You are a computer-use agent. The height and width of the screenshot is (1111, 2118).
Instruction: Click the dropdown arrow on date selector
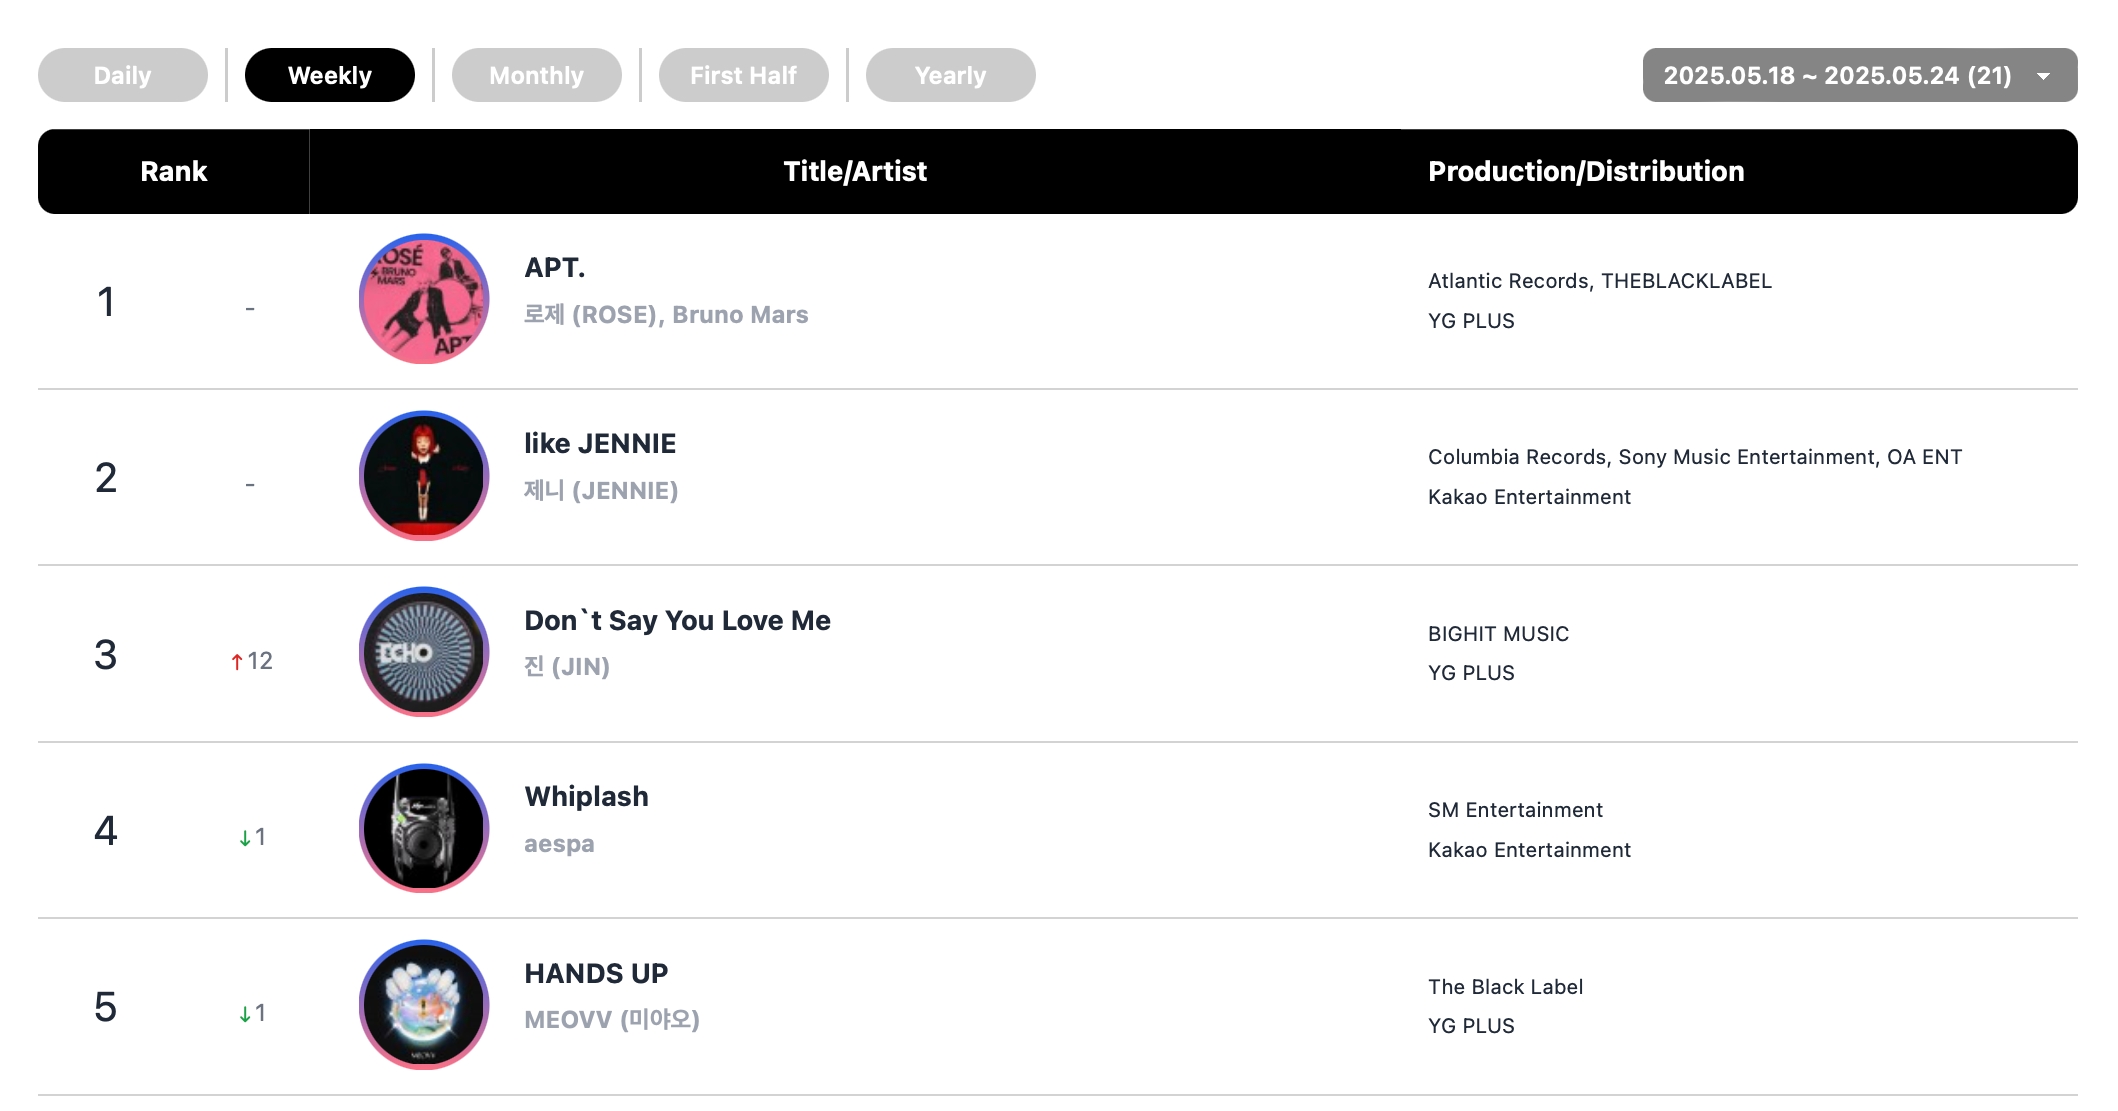(x=2044, y=76)
